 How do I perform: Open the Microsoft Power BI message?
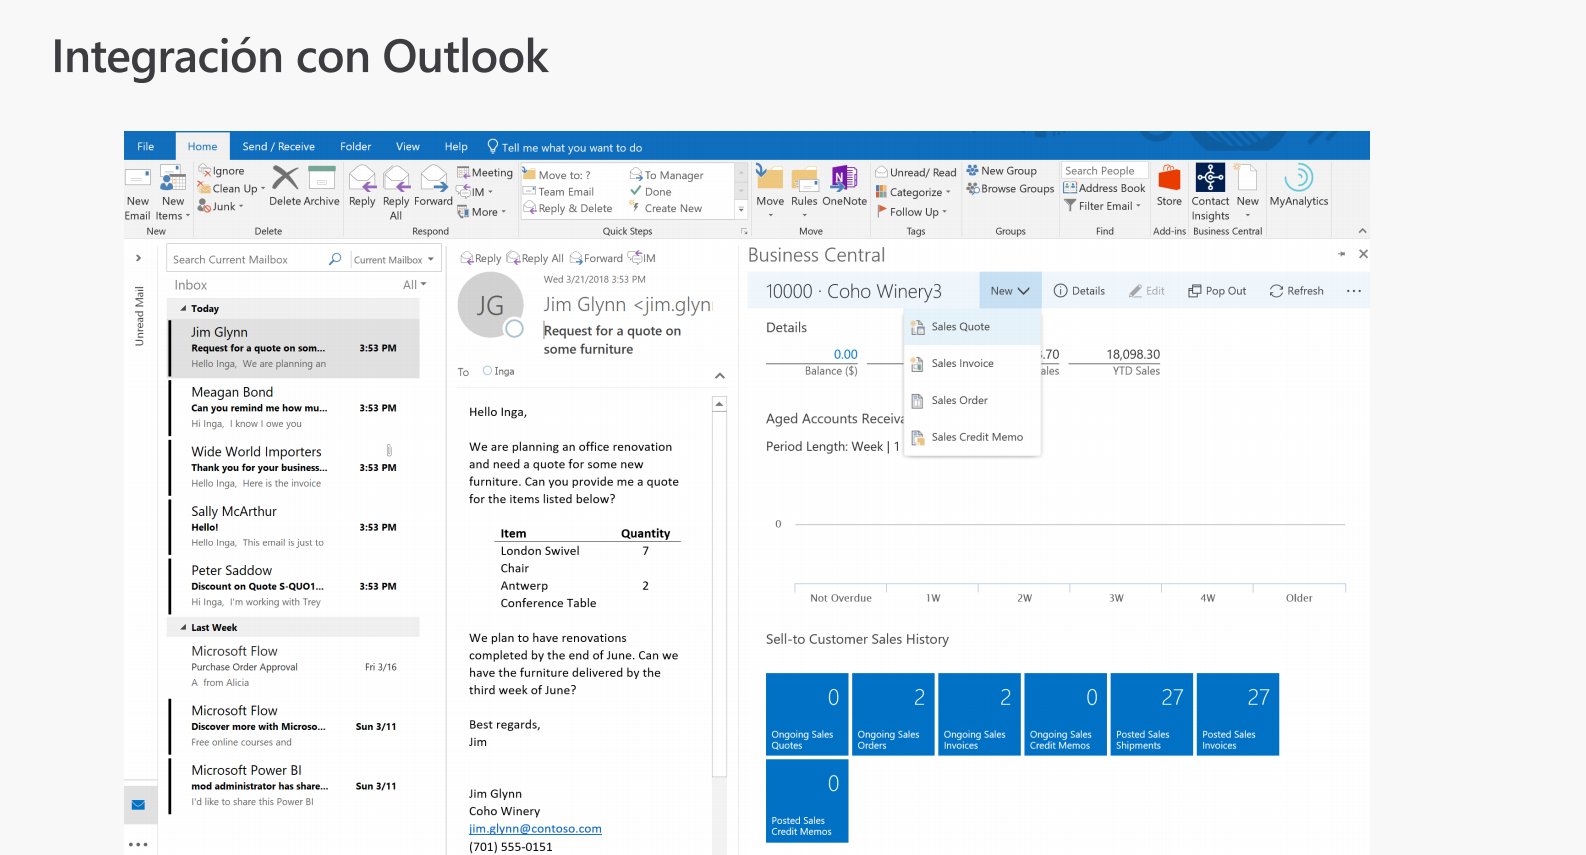pos(294,786)
